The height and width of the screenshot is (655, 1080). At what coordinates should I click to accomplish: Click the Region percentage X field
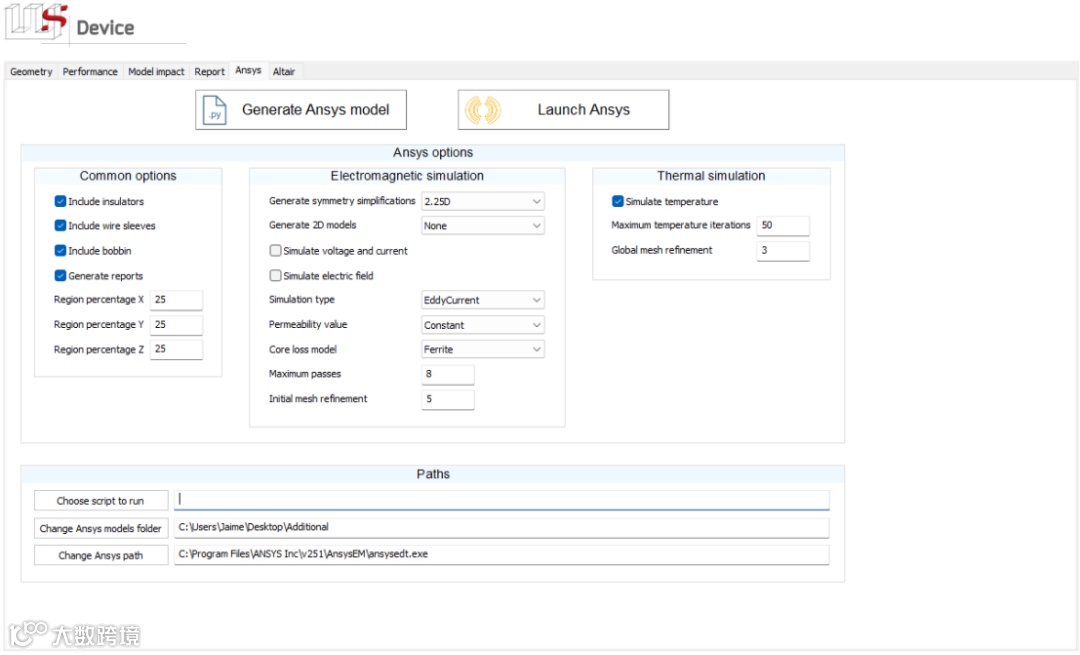[176, 300]
